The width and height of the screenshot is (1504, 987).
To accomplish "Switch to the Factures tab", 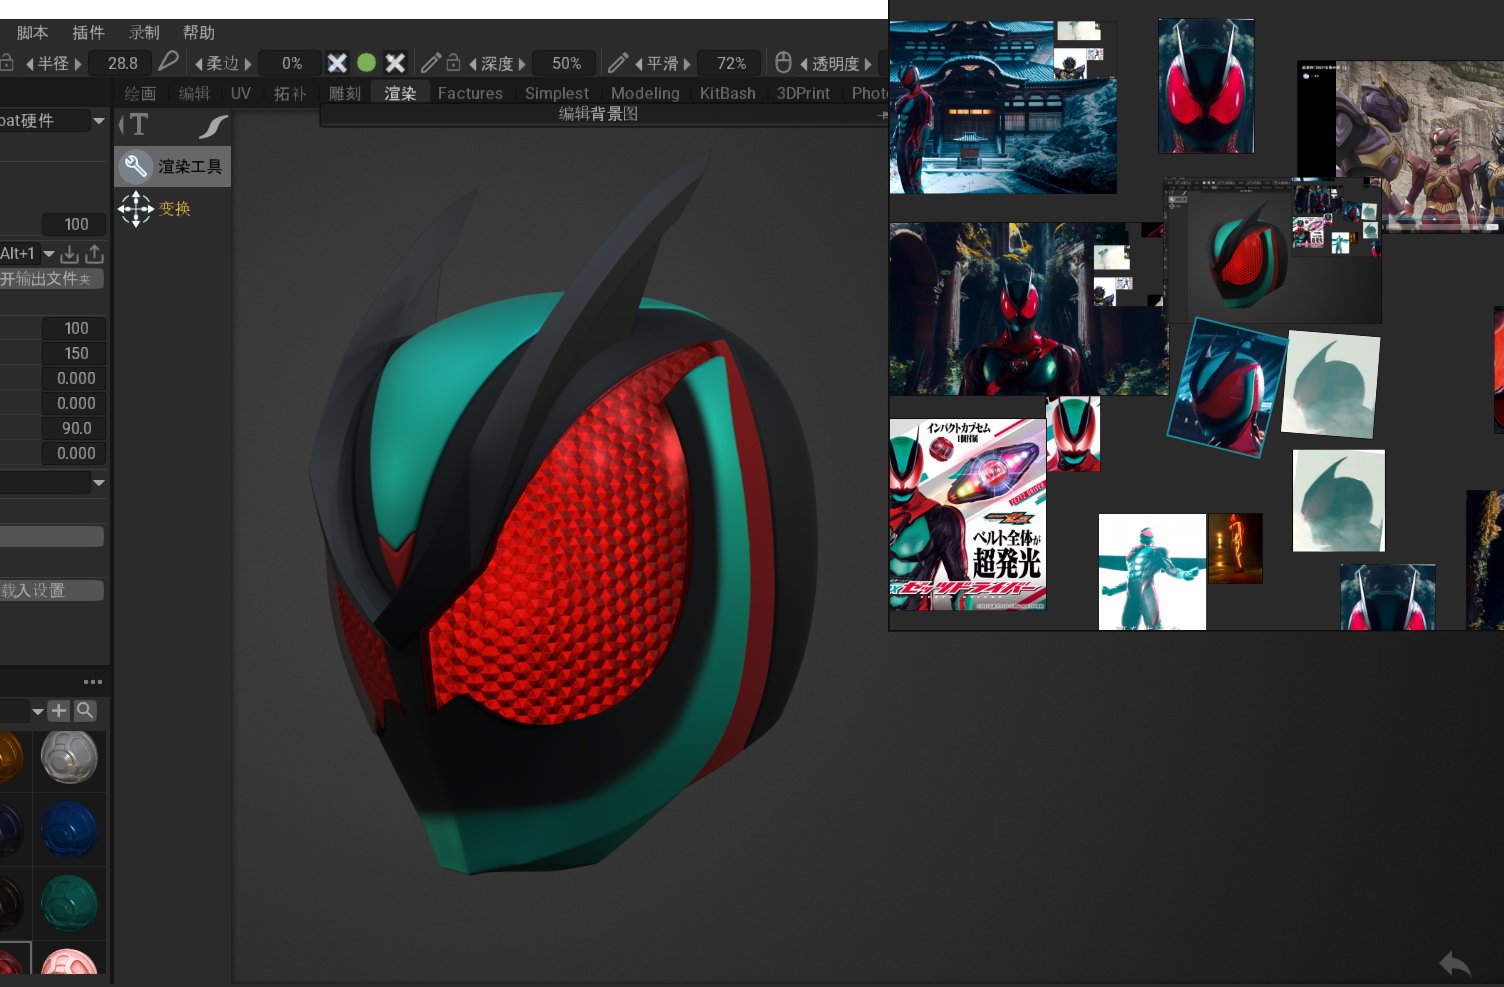I will (x=470, y=93).
